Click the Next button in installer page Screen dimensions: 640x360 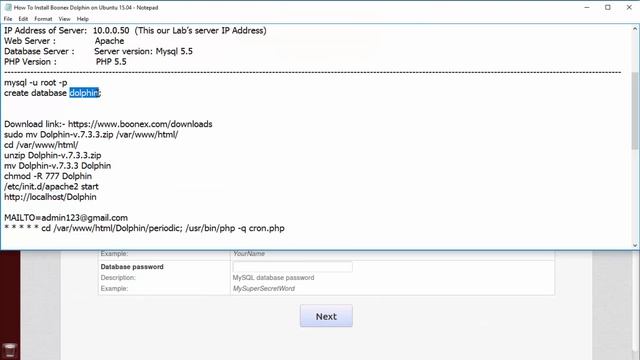[326, 316]
